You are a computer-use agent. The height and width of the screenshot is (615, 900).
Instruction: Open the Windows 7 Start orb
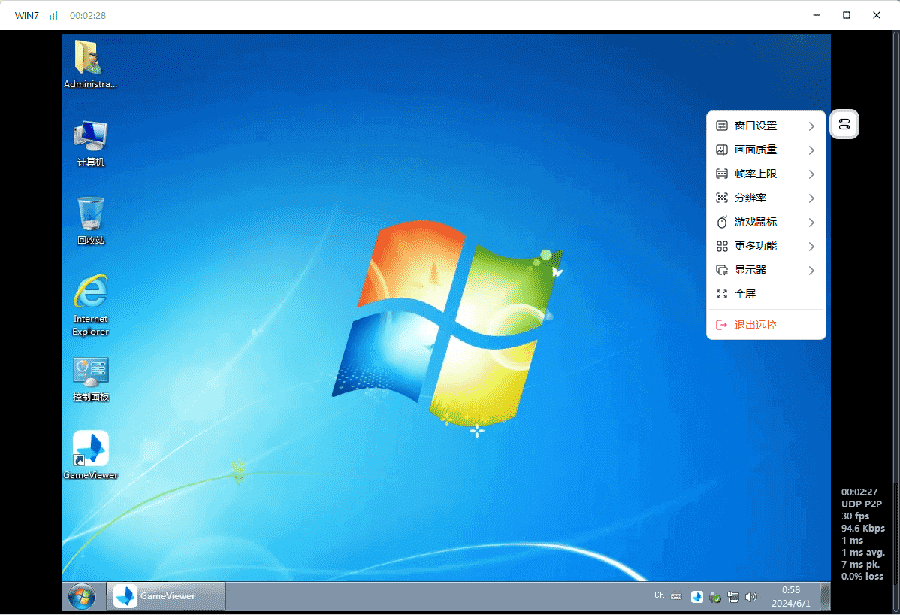click(82, 597)
